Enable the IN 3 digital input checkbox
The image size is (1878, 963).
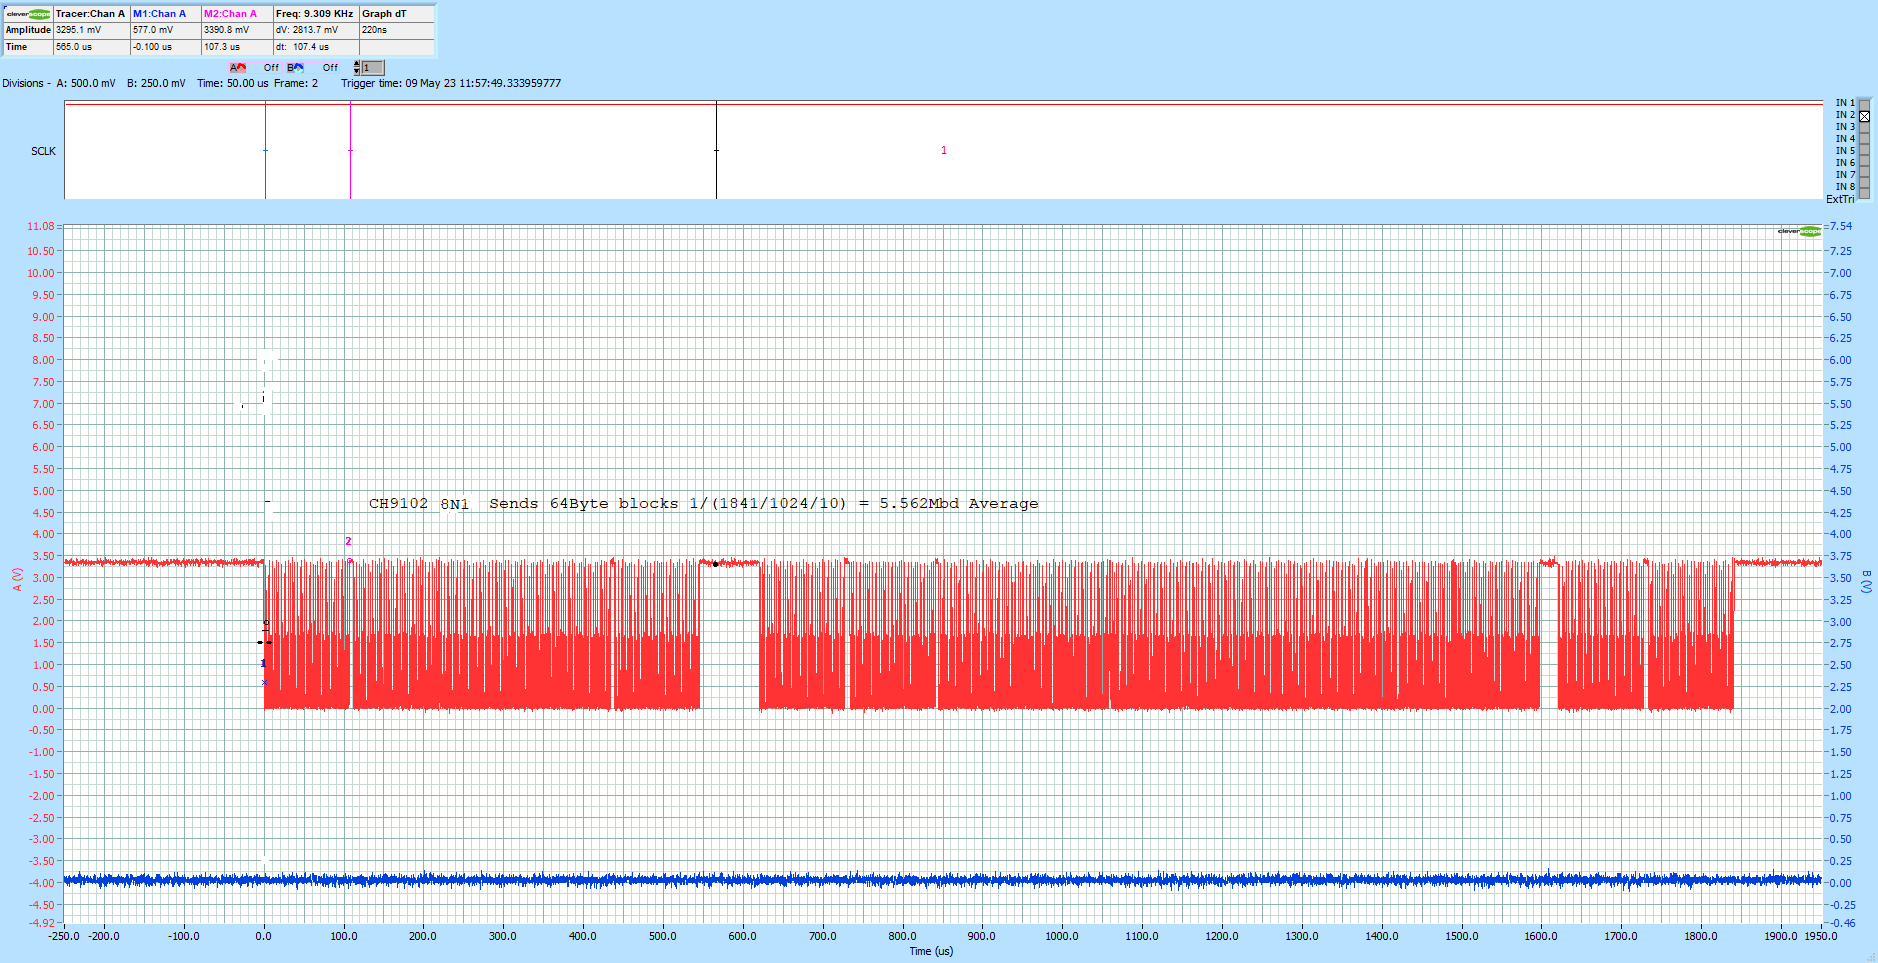[x=1864, y=127]
